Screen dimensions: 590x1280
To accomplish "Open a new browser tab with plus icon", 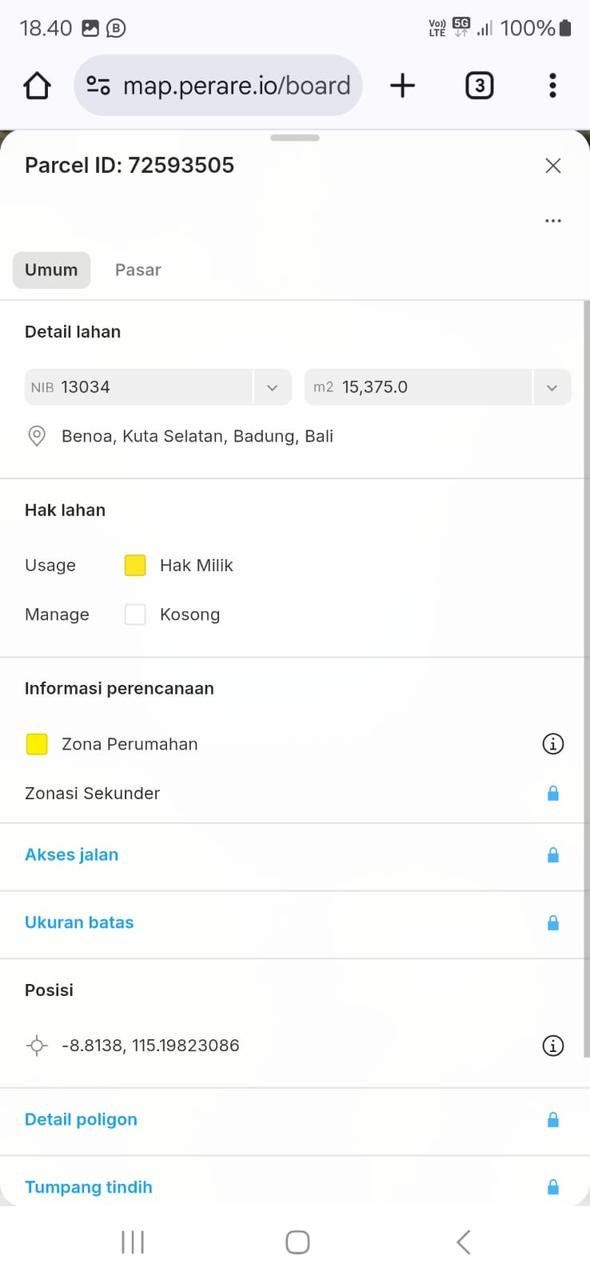I will (402, 86).
